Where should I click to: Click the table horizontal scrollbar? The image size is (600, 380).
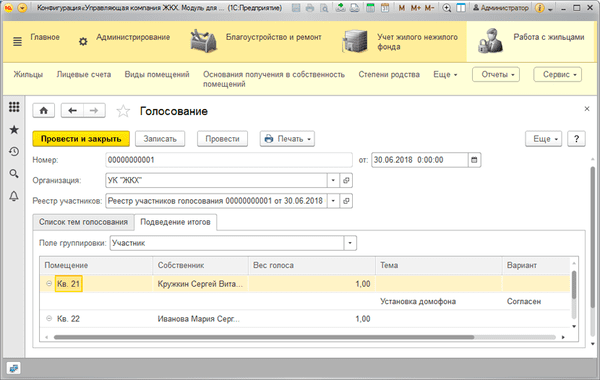point(264,337)
